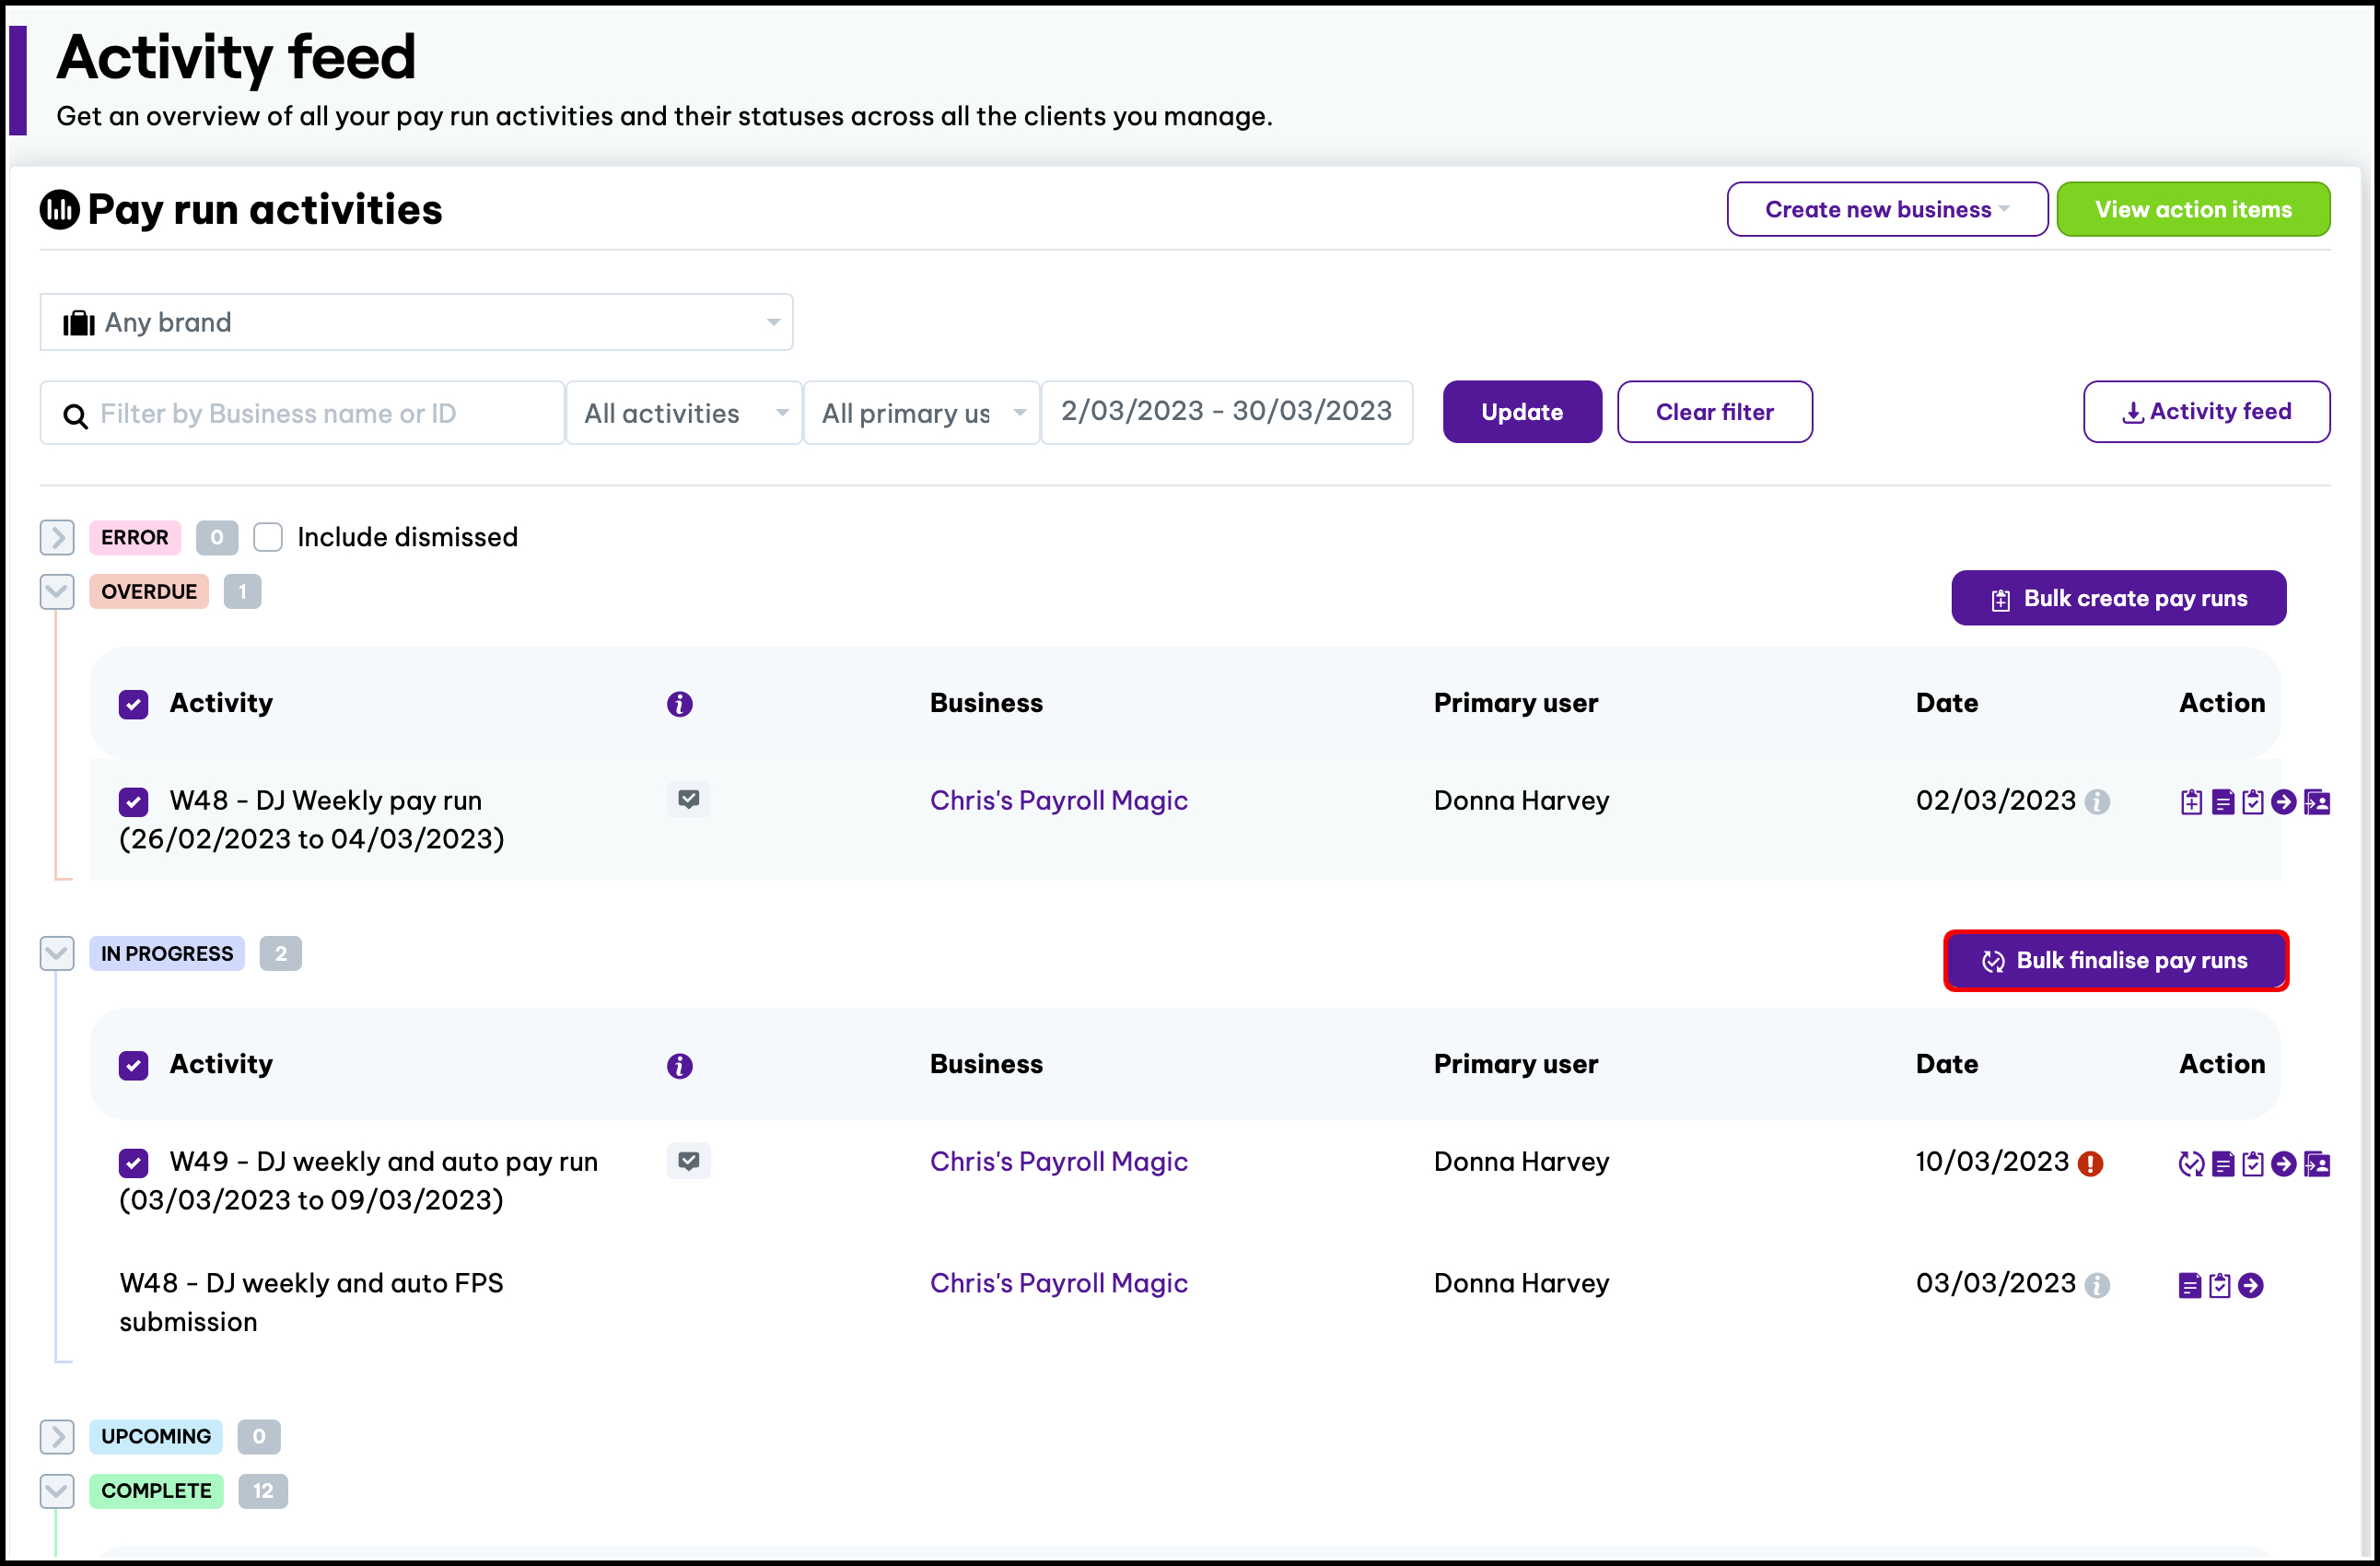Open Chris's Payroll Magic link in W49 row
This screenshot has height=1566, width=2380.
click(1059, 1162)
